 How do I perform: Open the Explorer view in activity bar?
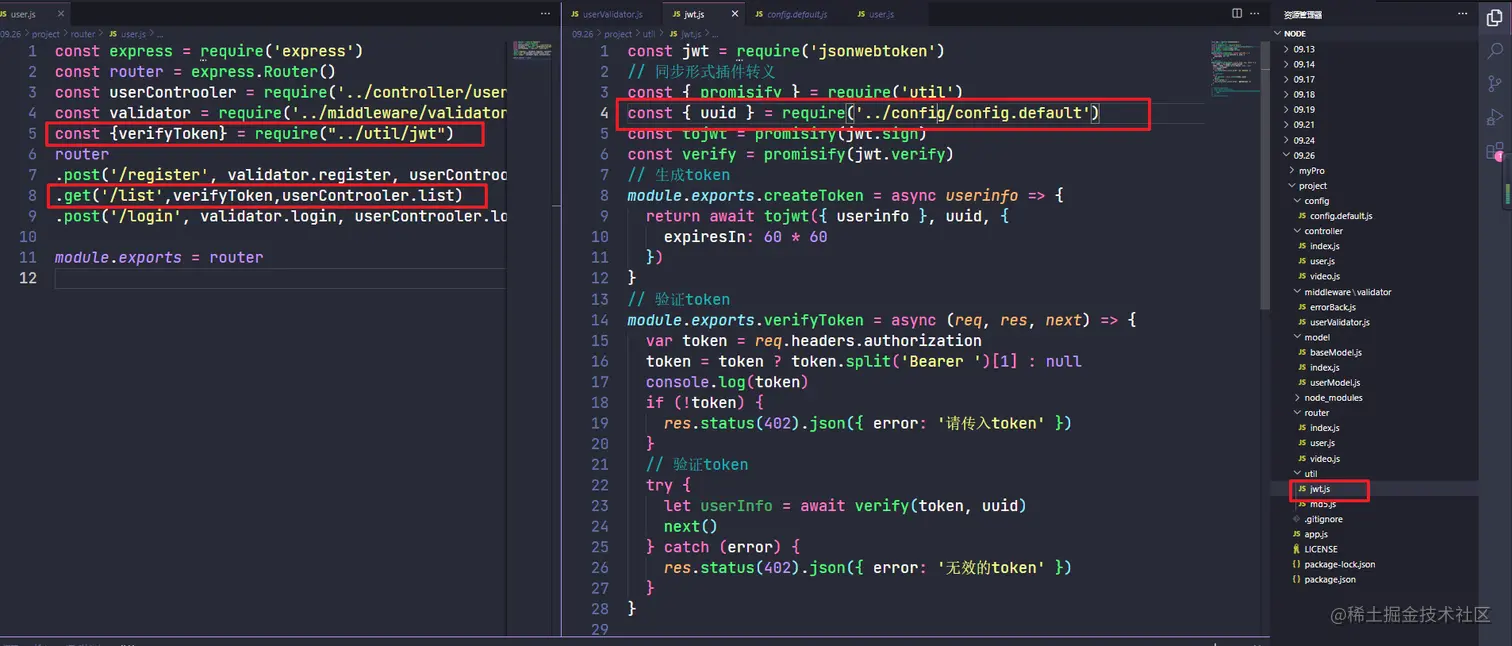pos(1494,17)
